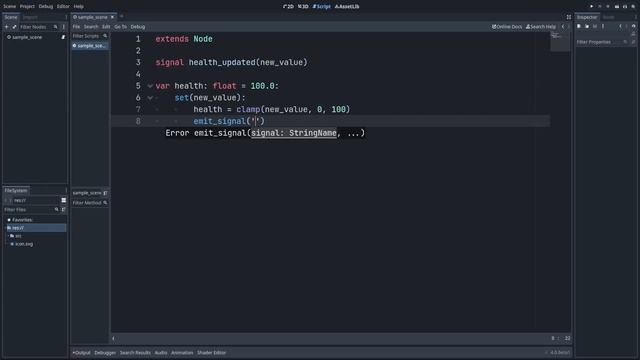Screen dimensions: 640x360
Task: Toggle FileSystem split view mode icon
Action: pos(63,200)
